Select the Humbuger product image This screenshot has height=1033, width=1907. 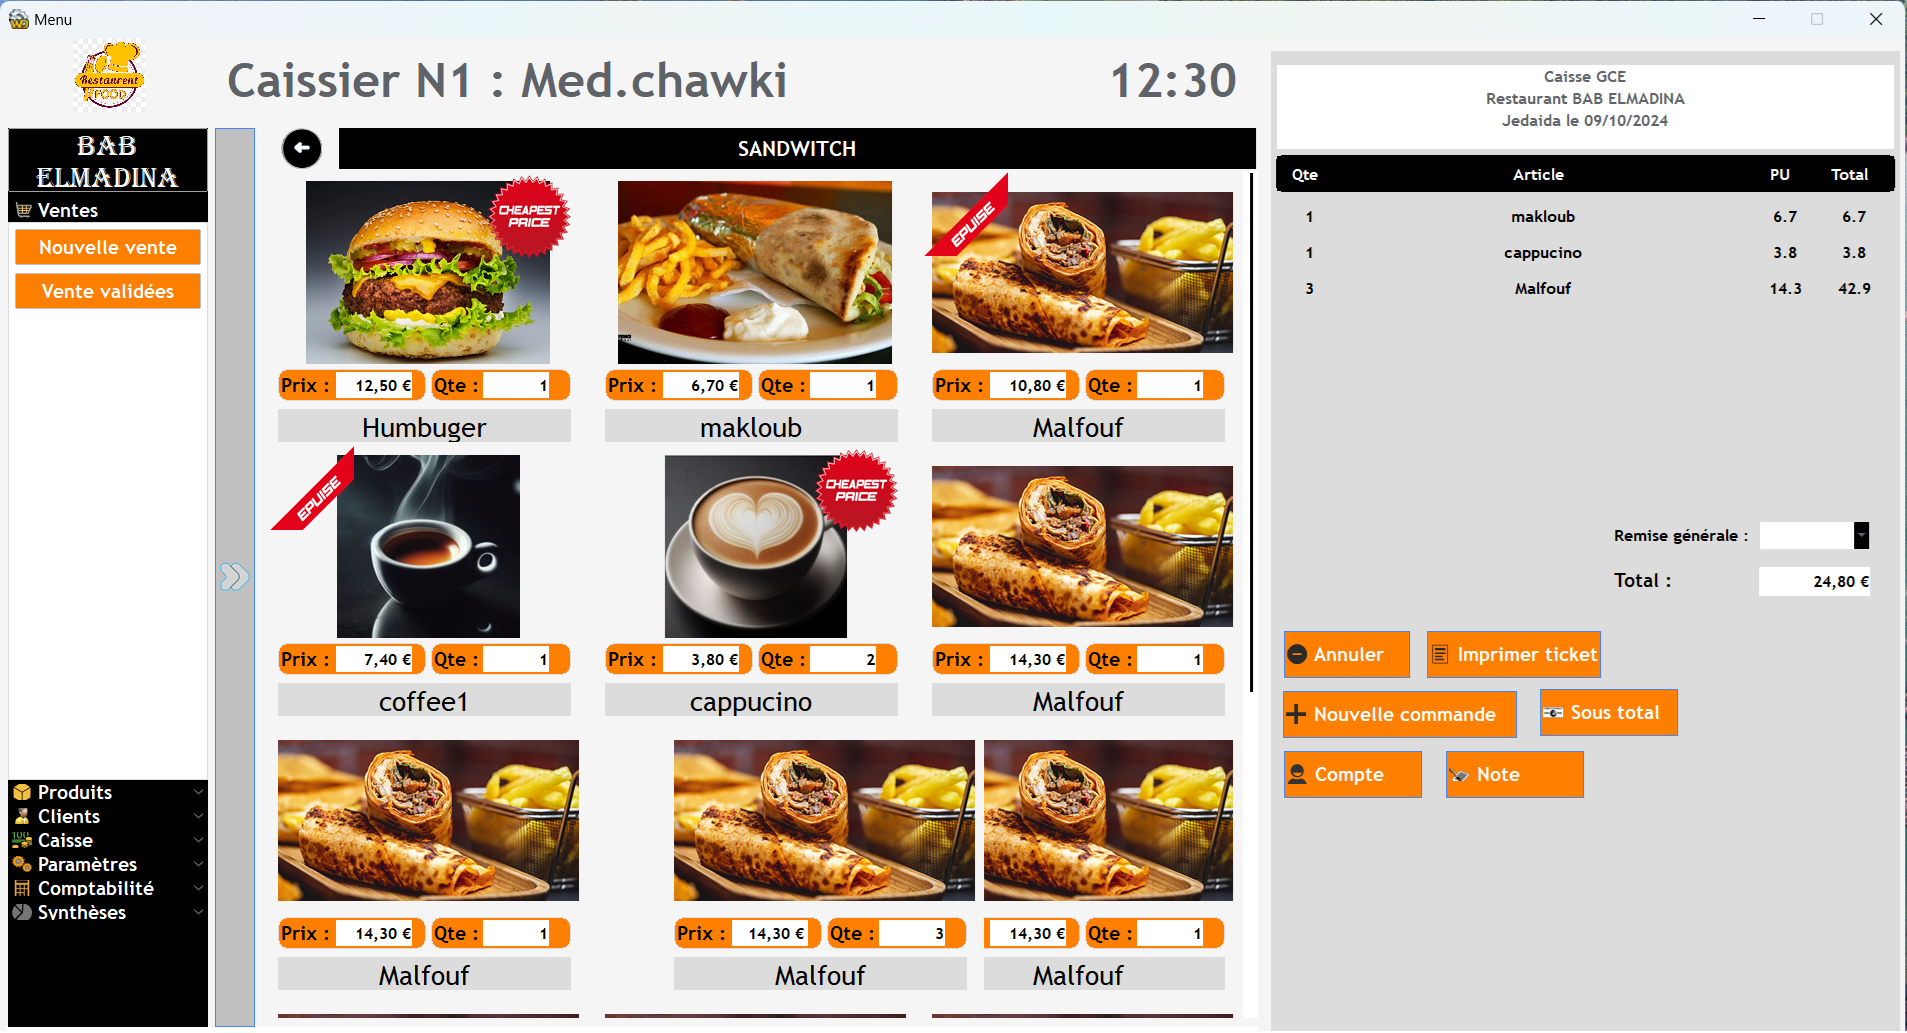[x=428, y=272]
